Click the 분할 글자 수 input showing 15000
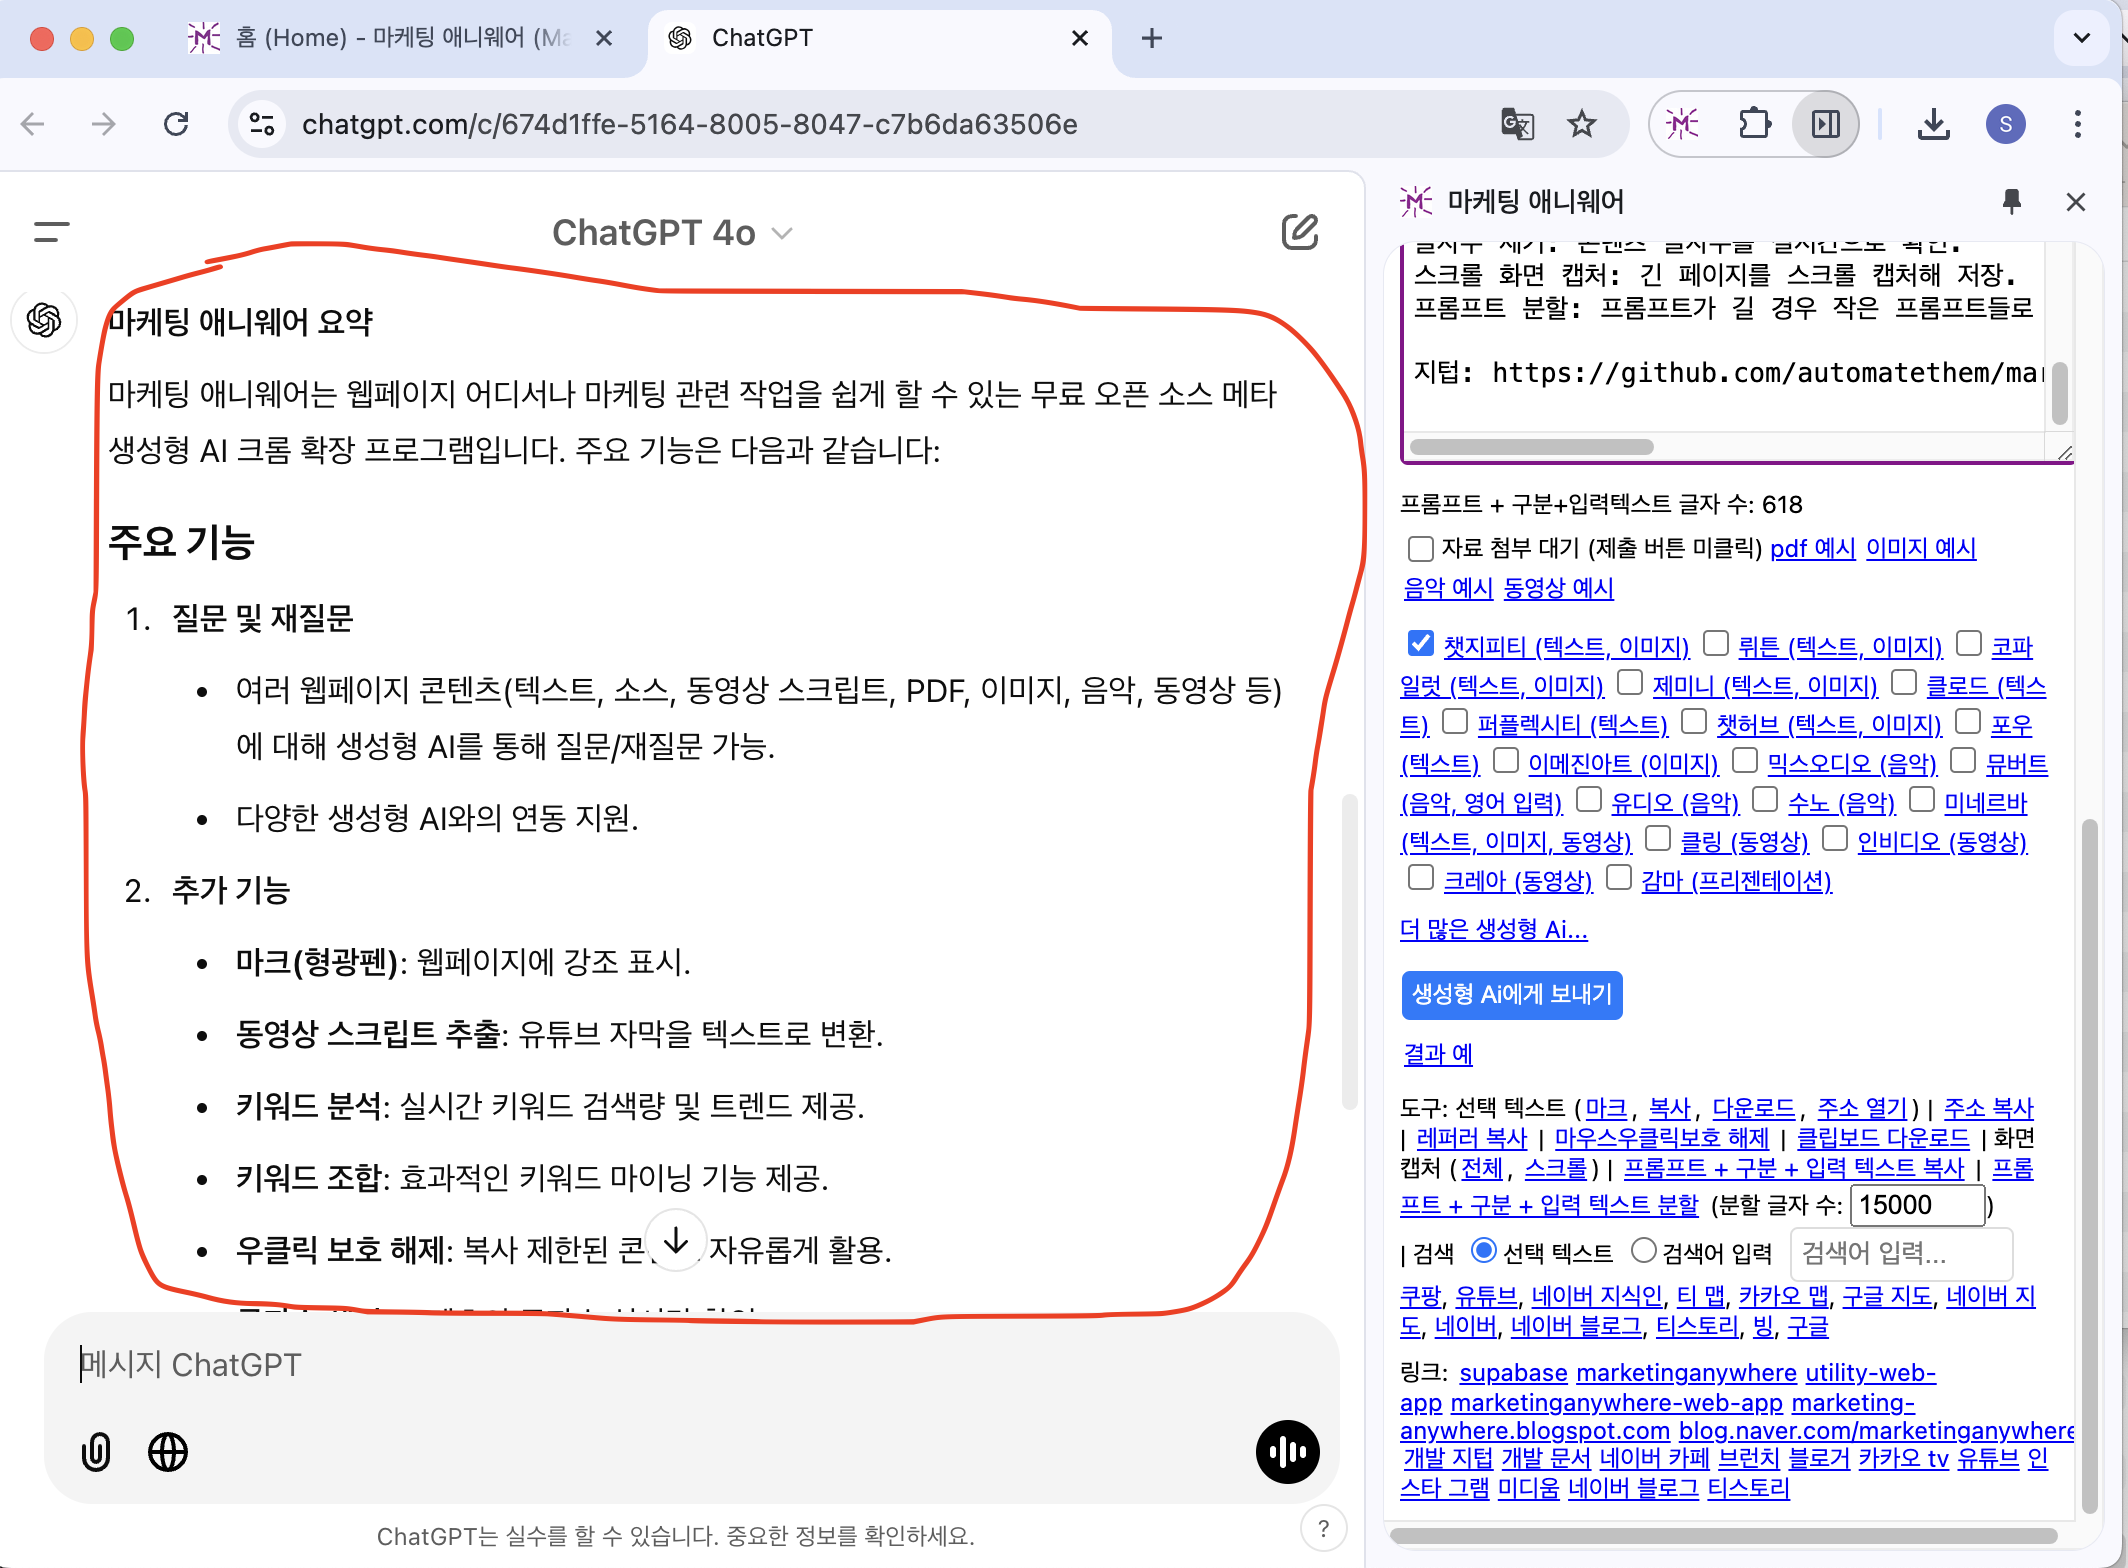Viewport: 2128px width, 1568px height. coord(1917,1205)
